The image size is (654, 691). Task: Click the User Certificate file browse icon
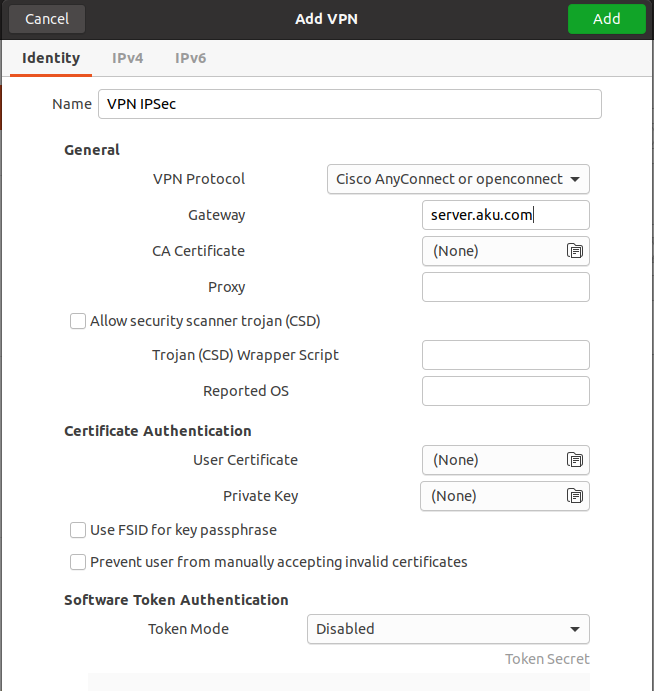(575, 460)
